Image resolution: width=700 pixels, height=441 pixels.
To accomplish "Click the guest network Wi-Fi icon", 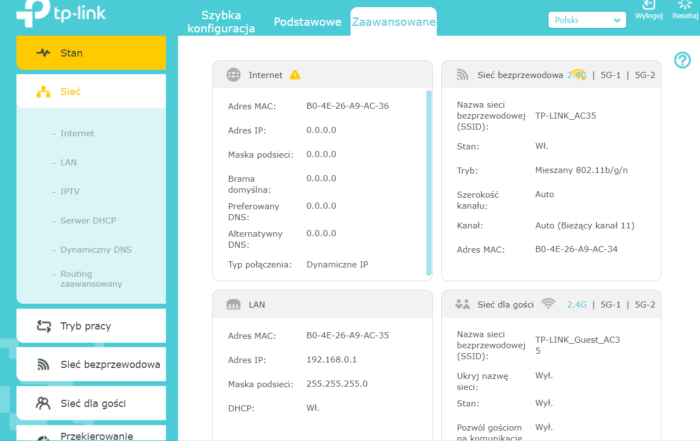I will (548, 303).
